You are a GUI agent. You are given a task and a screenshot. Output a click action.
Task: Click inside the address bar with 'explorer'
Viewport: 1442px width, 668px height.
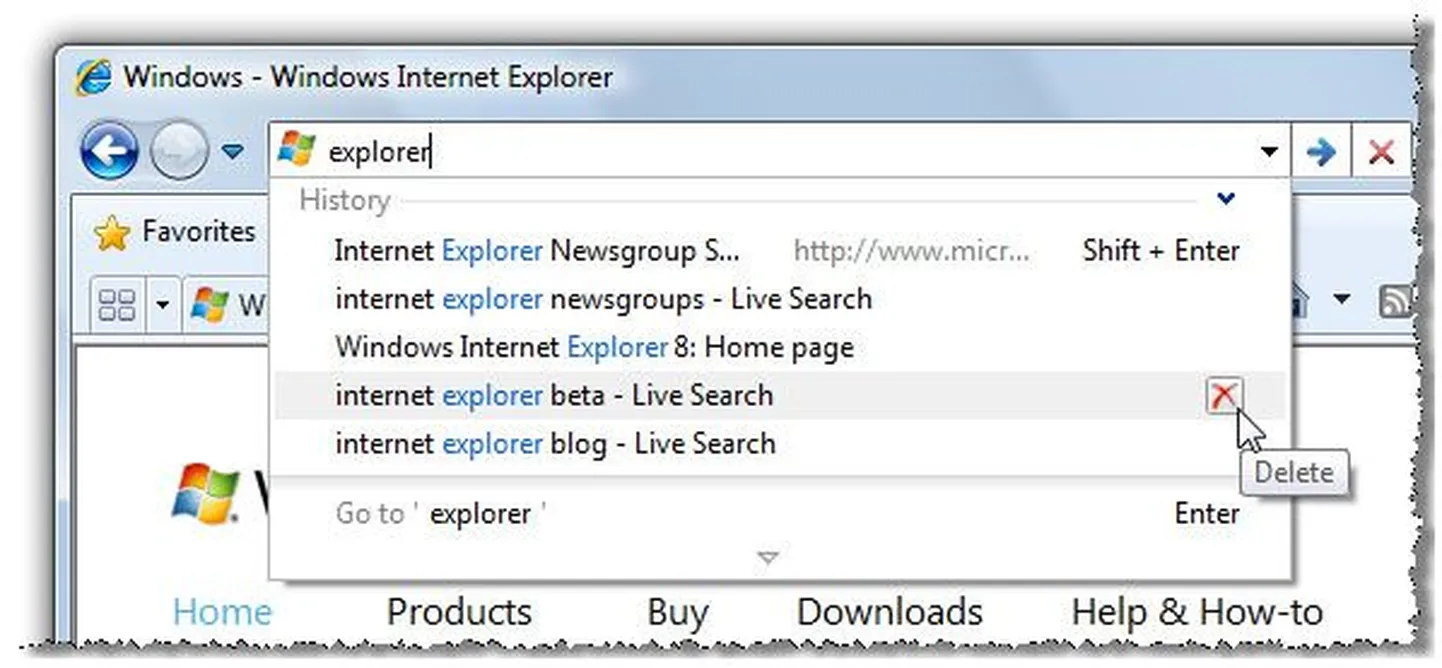tap(780, 152)
